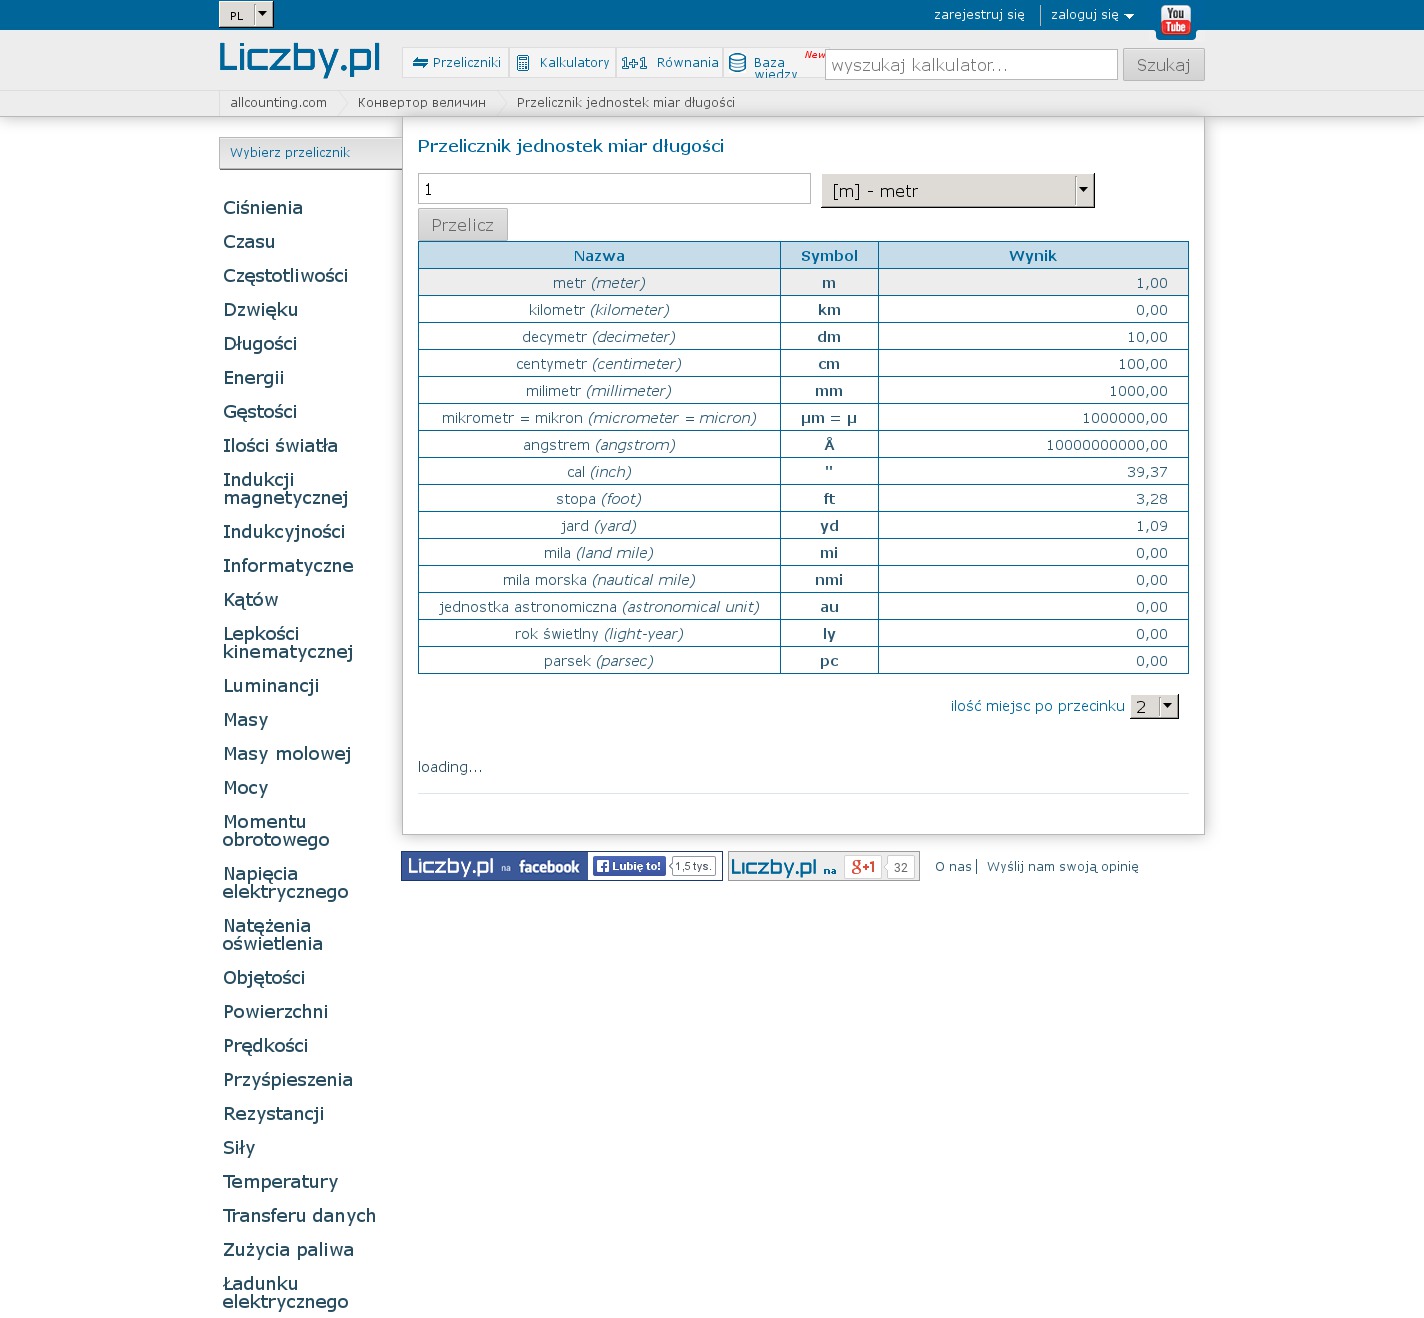Image resolution: width=1424 pixels, height=1318 pixels.
Task: Click the YouTube icon in header
Action: 1175,20
